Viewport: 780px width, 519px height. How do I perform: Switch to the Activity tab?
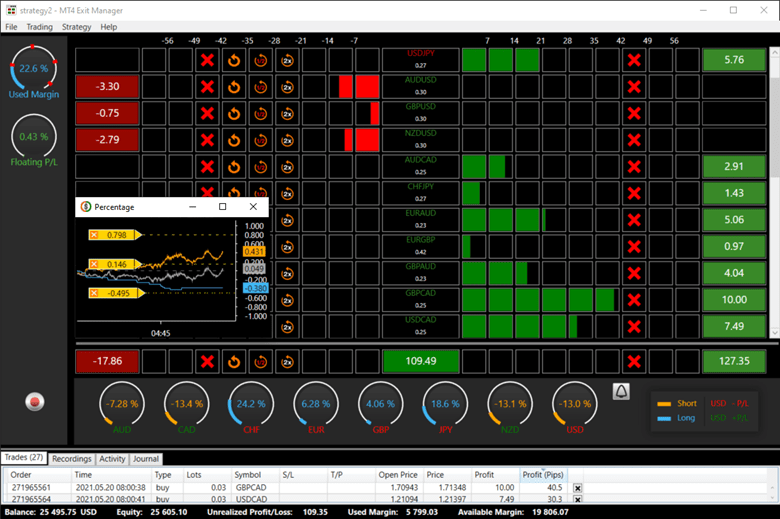click(x=112, y=459)
